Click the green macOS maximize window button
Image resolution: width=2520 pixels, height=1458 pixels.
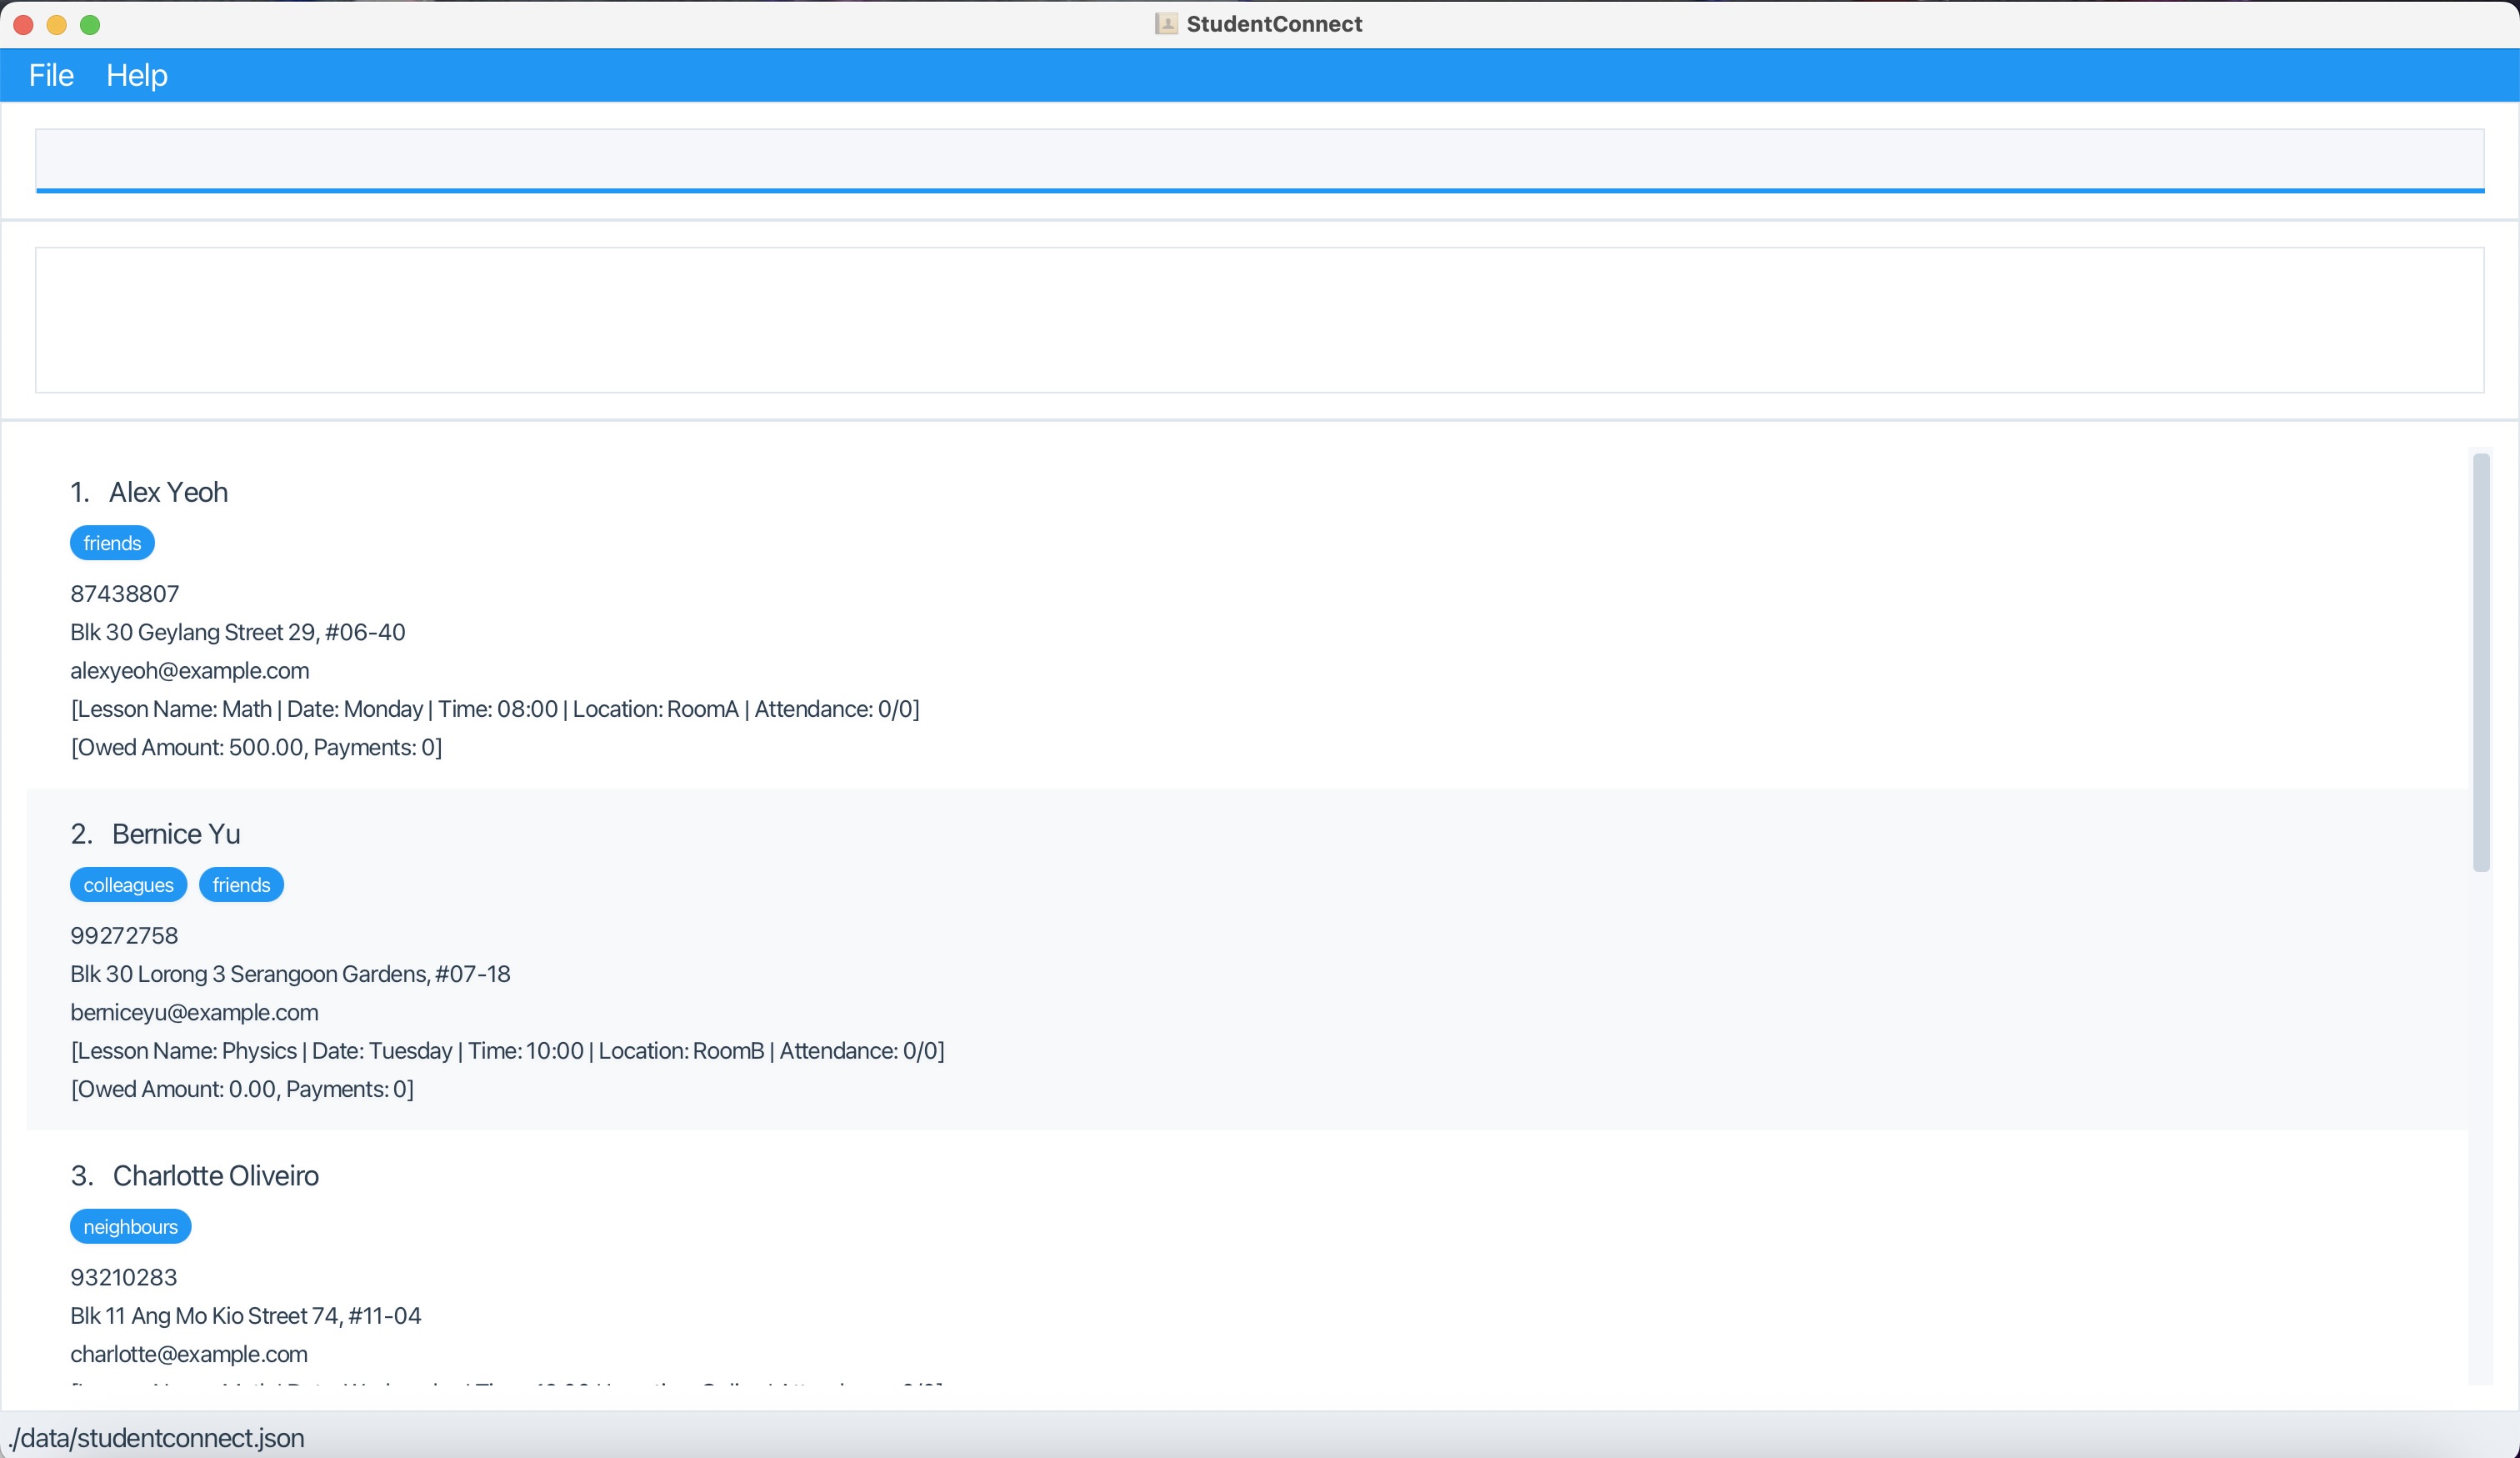click(90, 25)
